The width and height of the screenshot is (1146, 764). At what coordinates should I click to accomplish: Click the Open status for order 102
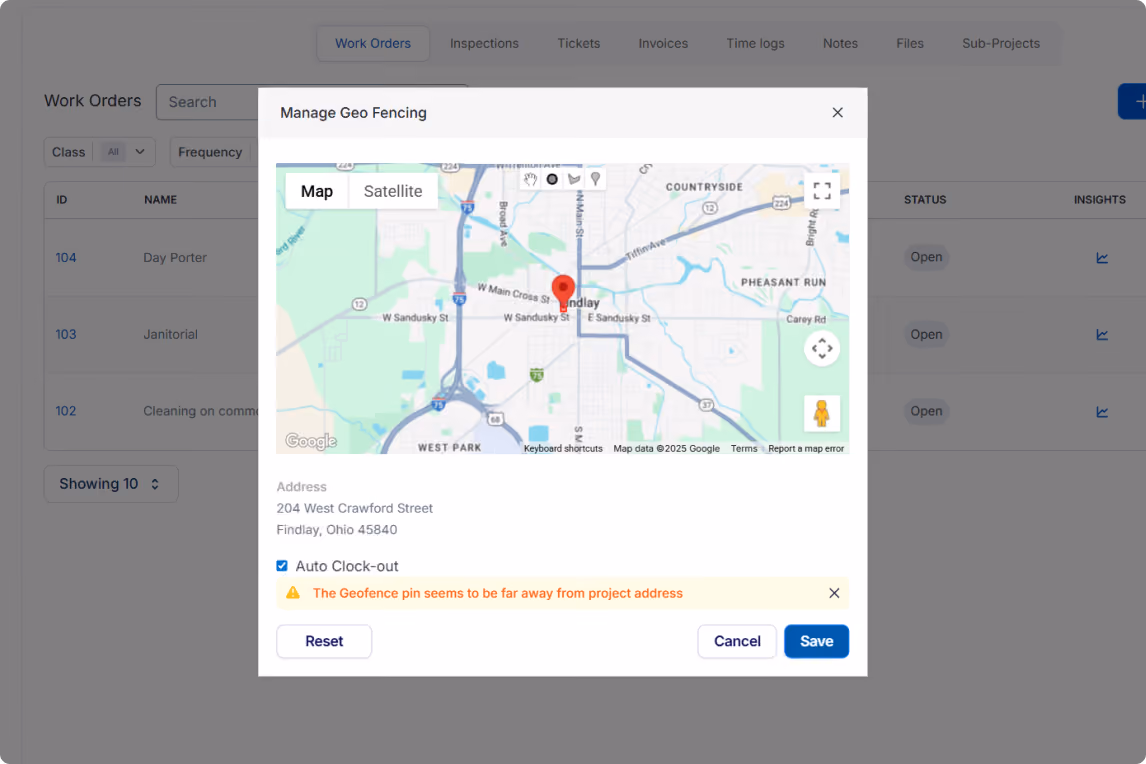coord(926,411)
